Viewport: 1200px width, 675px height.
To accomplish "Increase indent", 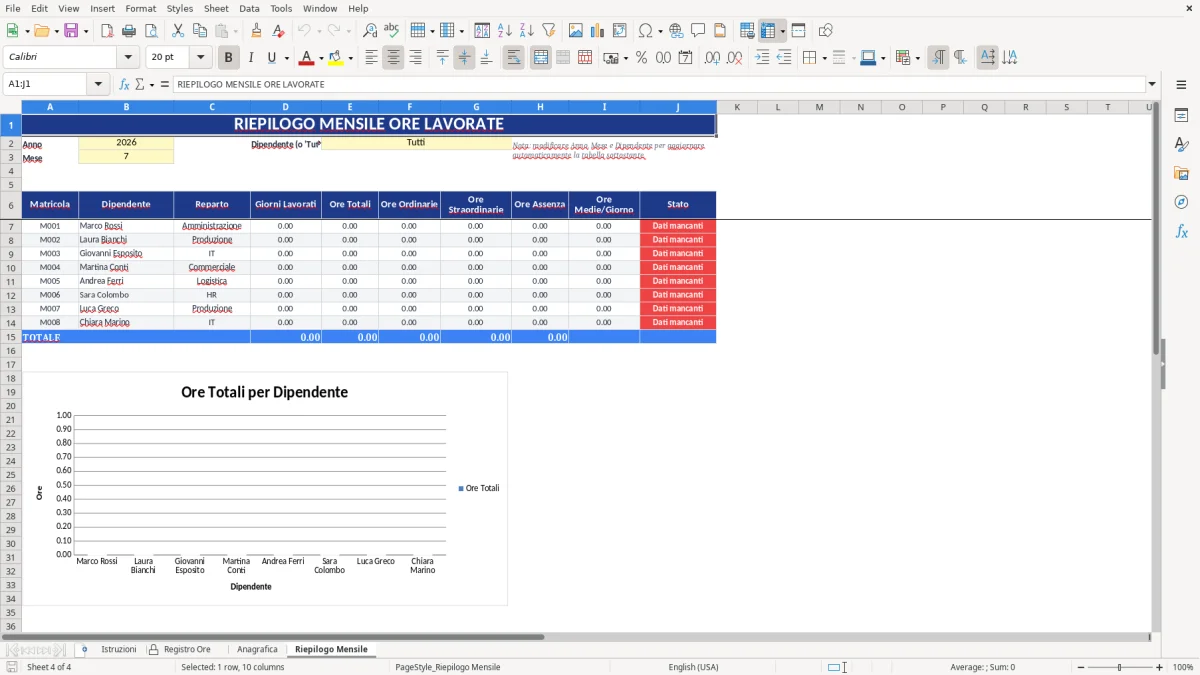I will pyautogui.click(x=762, y=58).
